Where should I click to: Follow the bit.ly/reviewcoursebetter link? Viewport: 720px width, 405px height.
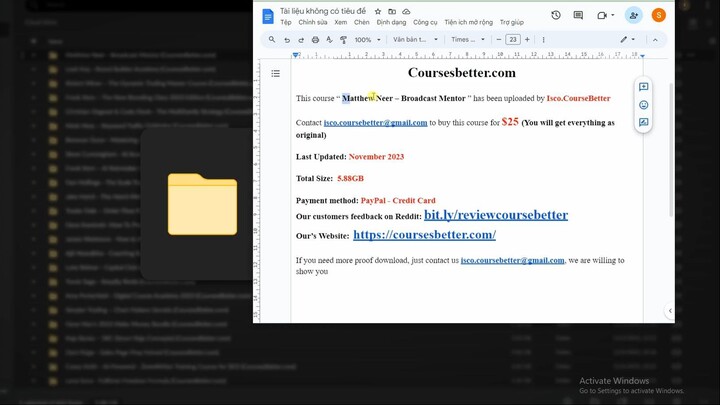496,215
